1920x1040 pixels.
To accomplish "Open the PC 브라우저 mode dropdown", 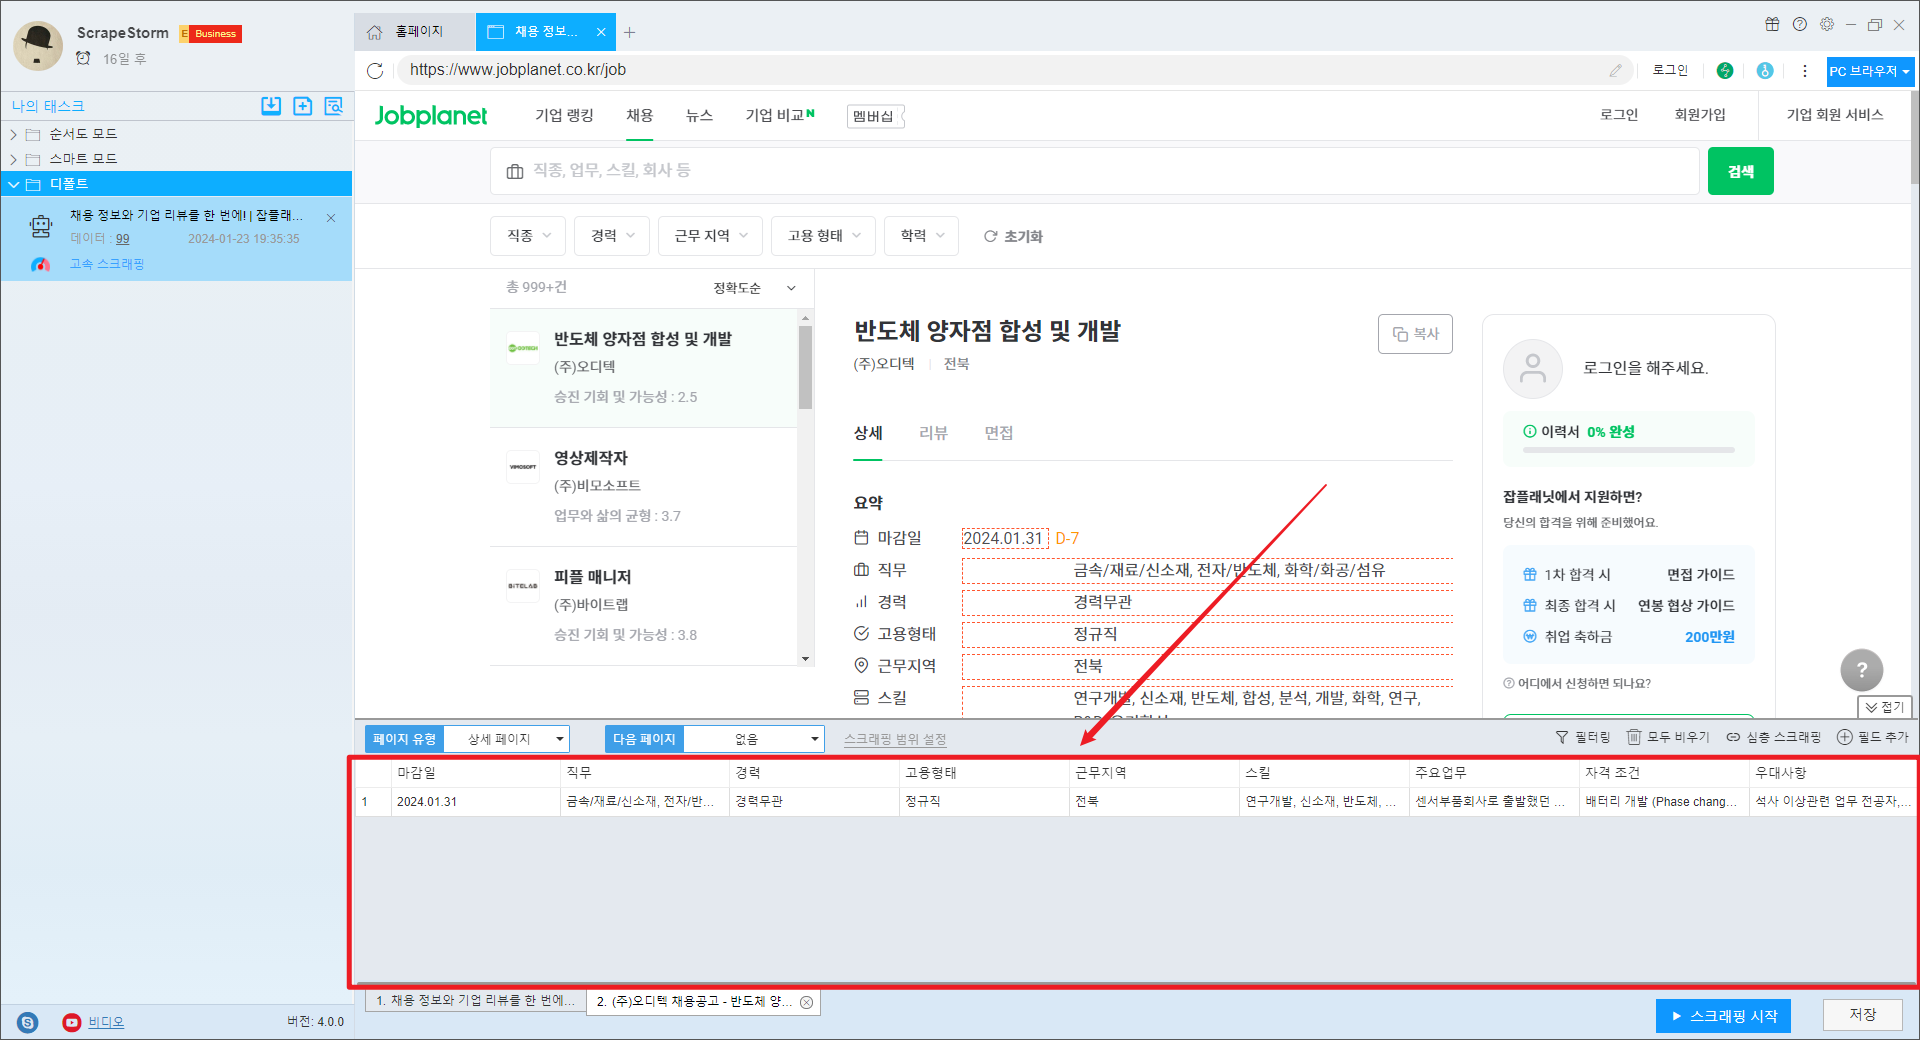I will 1870,71.
